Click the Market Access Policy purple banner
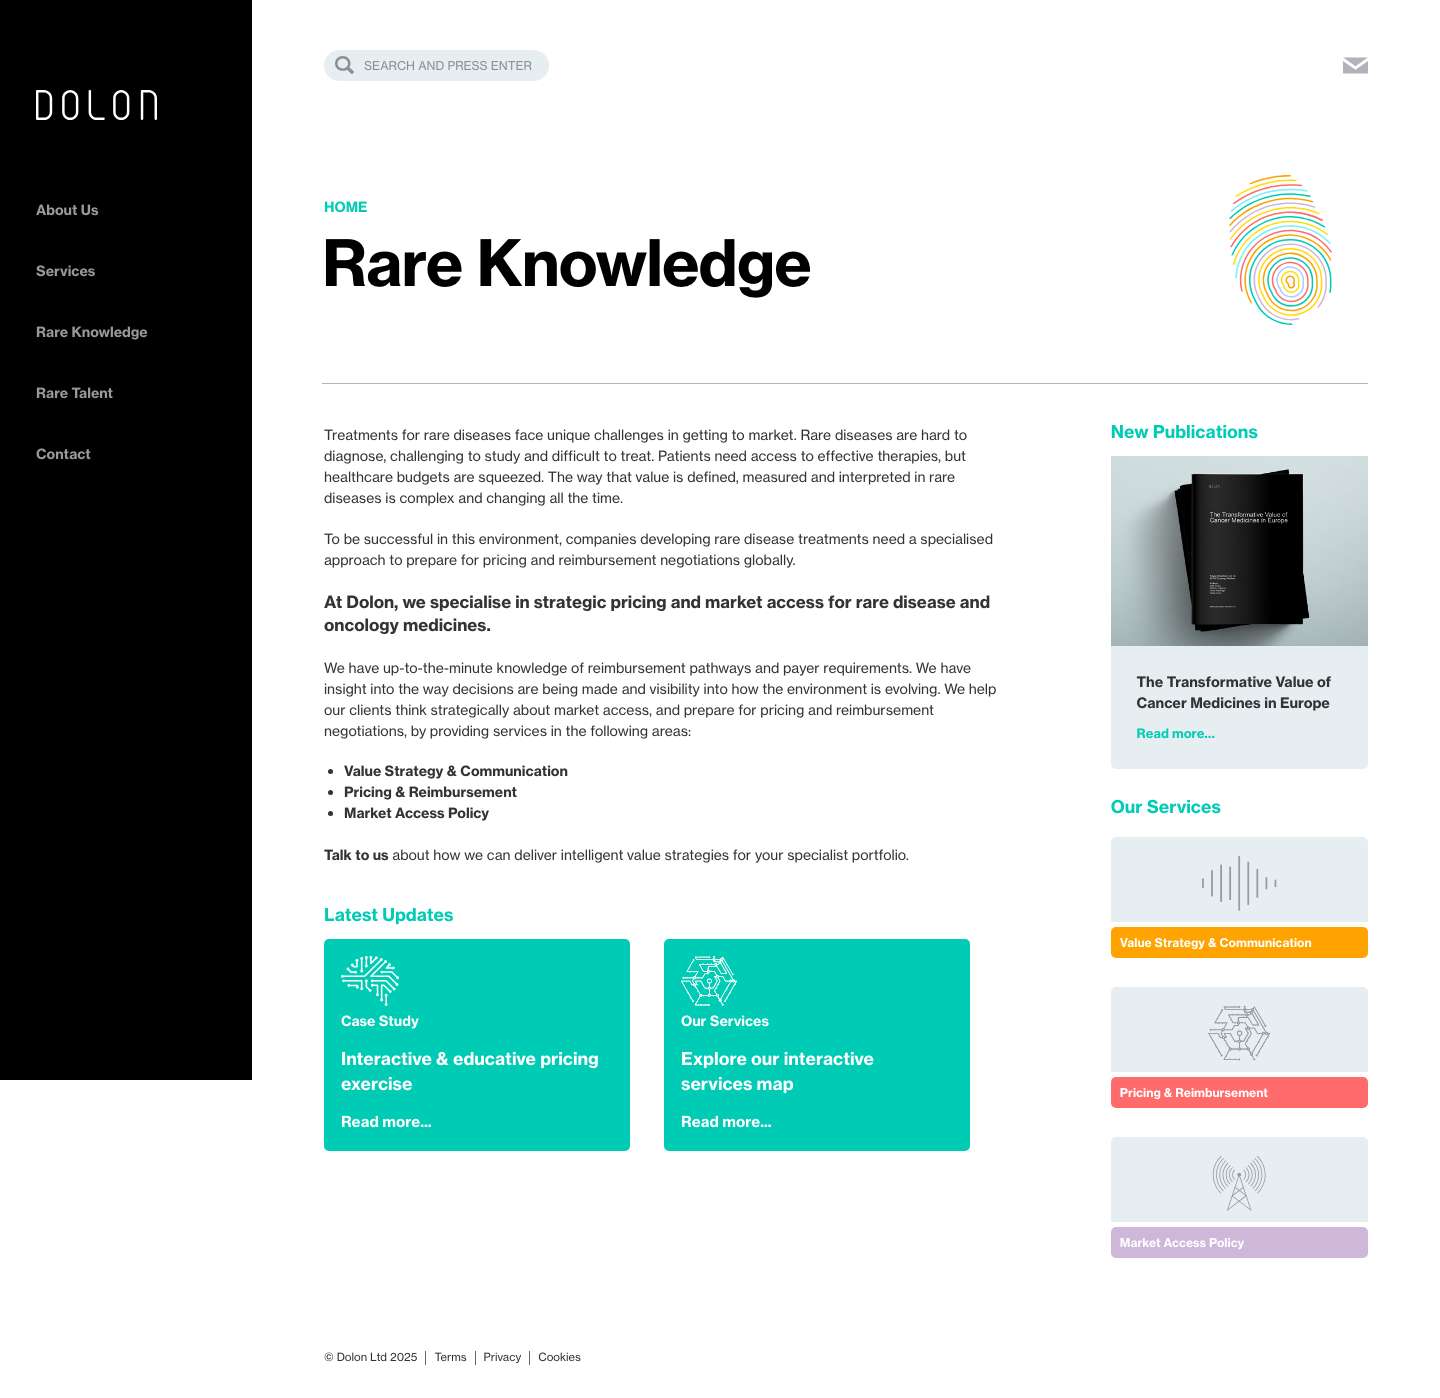Viewport: 1440px width, 1398px height. [1238, 1242]
